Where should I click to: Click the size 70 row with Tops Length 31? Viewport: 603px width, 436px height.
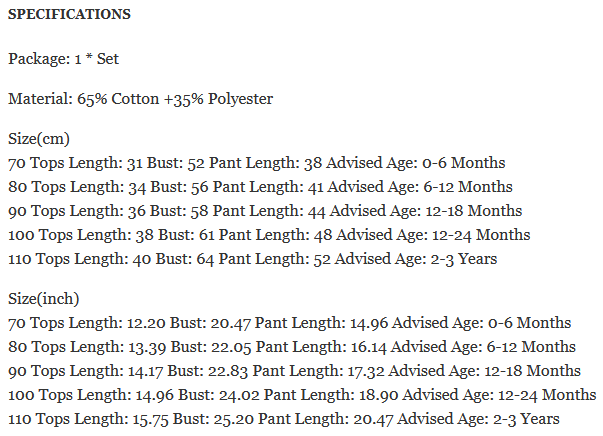(256, 163)
